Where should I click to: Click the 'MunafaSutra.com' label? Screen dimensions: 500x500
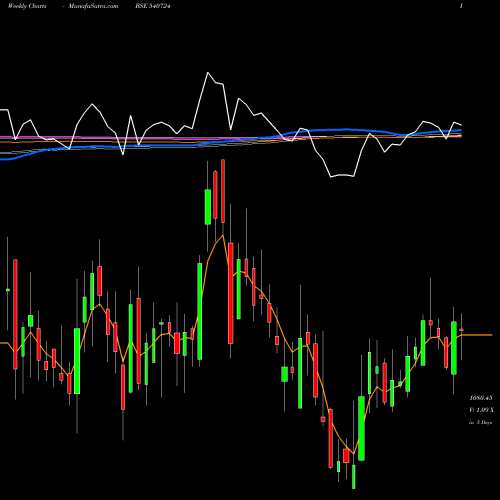click(x=93, y=6)
